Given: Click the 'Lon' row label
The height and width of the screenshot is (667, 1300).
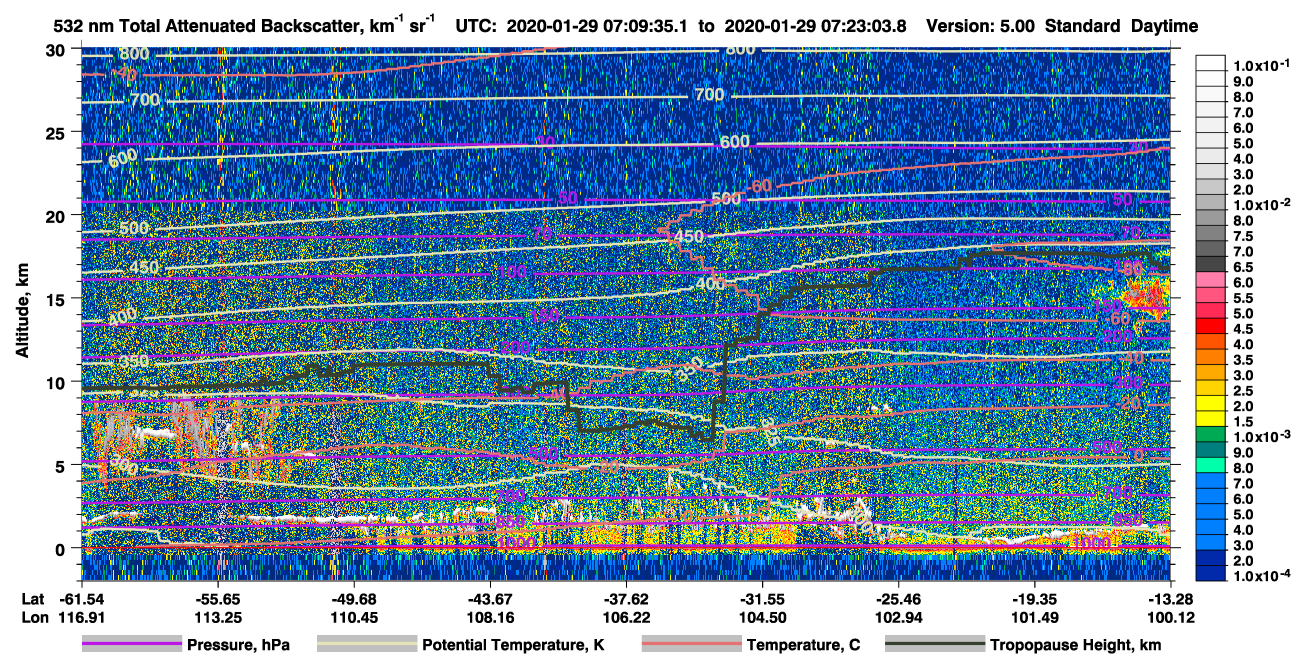Looking at the screenshot, I should pos(33,618).
